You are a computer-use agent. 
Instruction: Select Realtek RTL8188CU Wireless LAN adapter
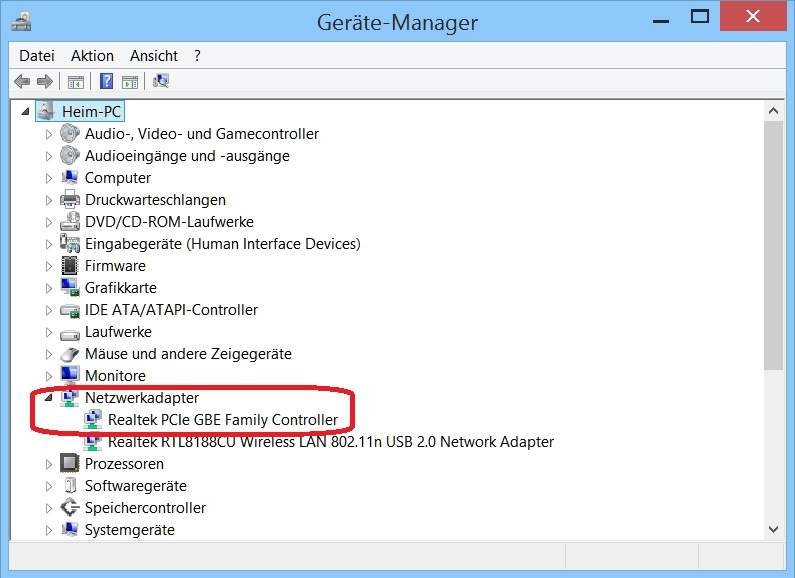coord(331,442)
